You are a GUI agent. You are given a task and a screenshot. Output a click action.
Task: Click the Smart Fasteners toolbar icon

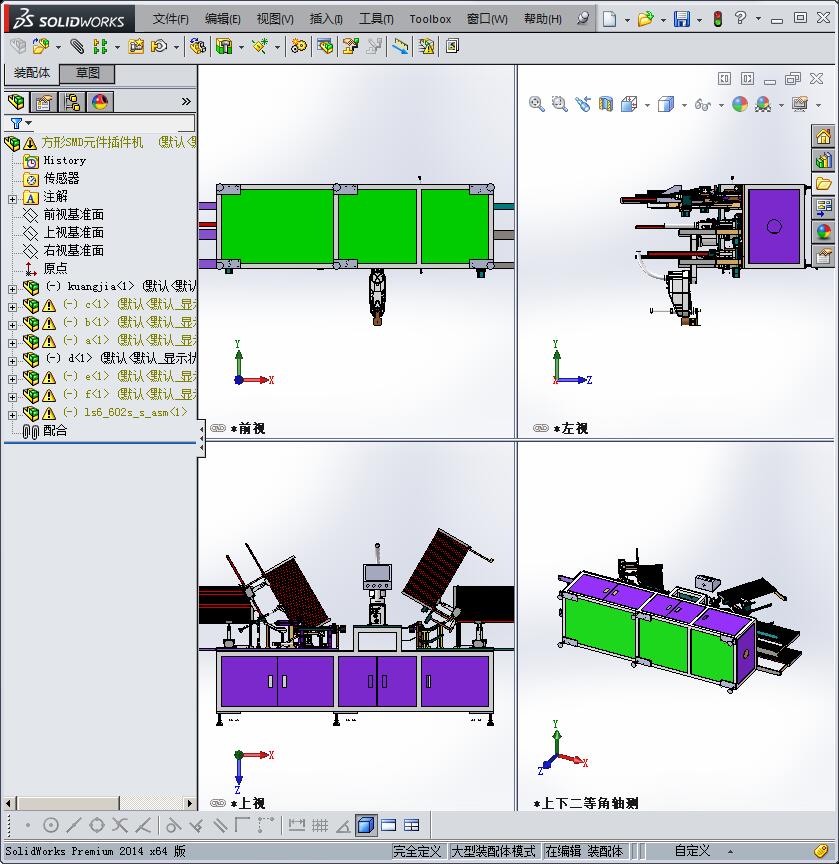click(136, 46)
